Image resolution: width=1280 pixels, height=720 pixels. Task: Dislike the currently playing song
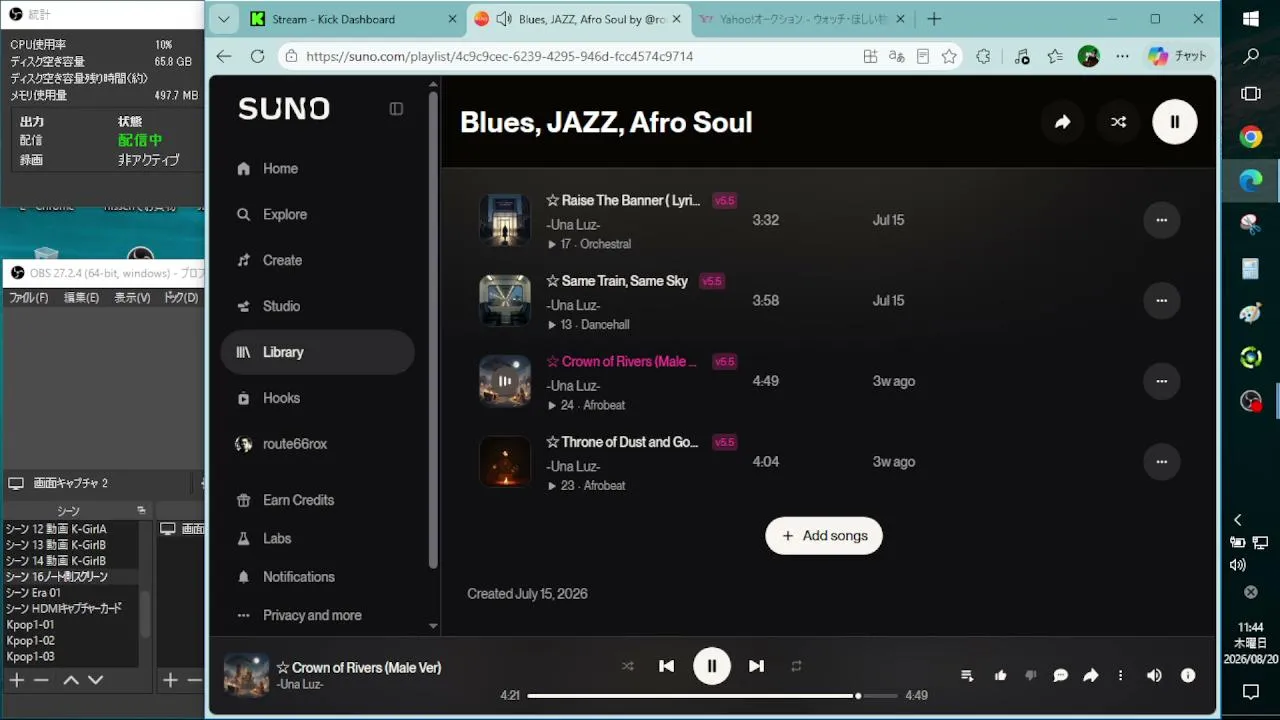(x=1030, y=676)
